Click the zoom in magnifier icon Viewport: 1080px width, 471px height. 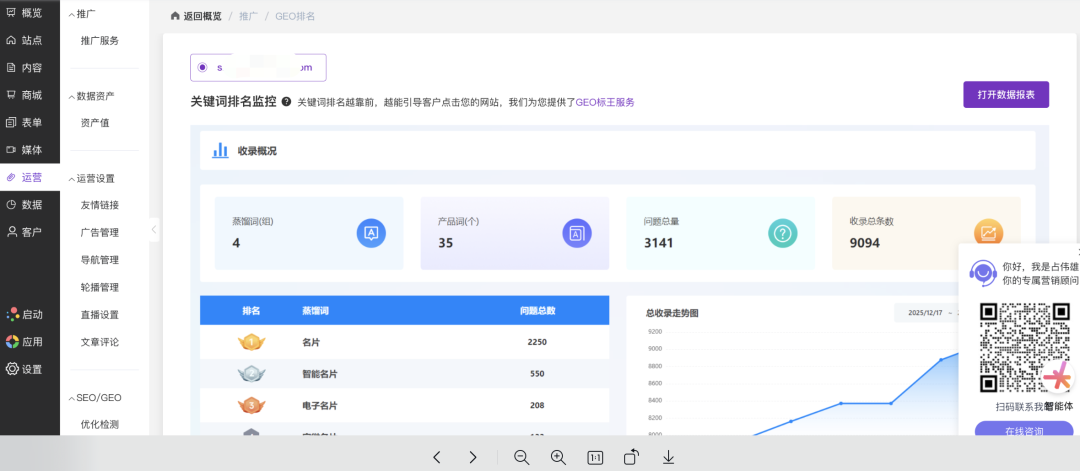pyautogui.click(x=558, y=457)
